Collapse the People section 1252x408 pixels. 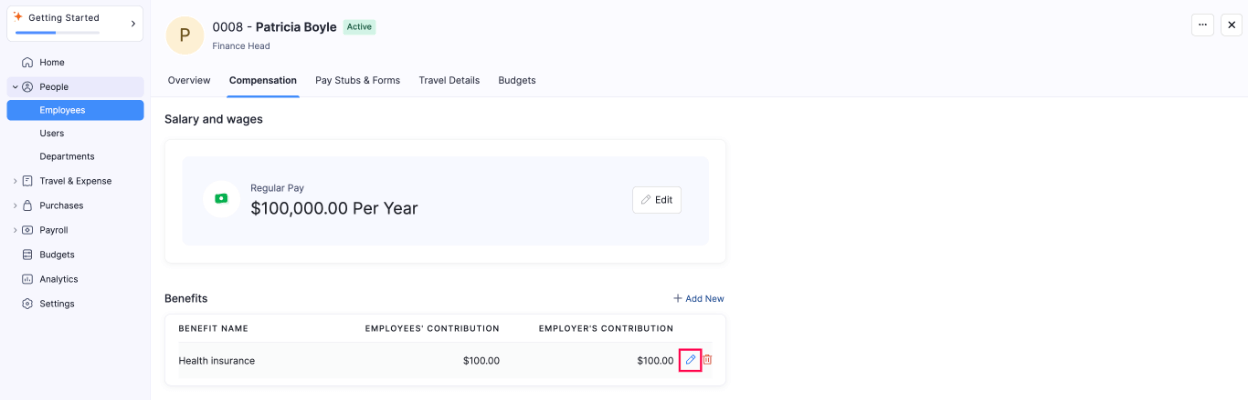pos(15,87)
